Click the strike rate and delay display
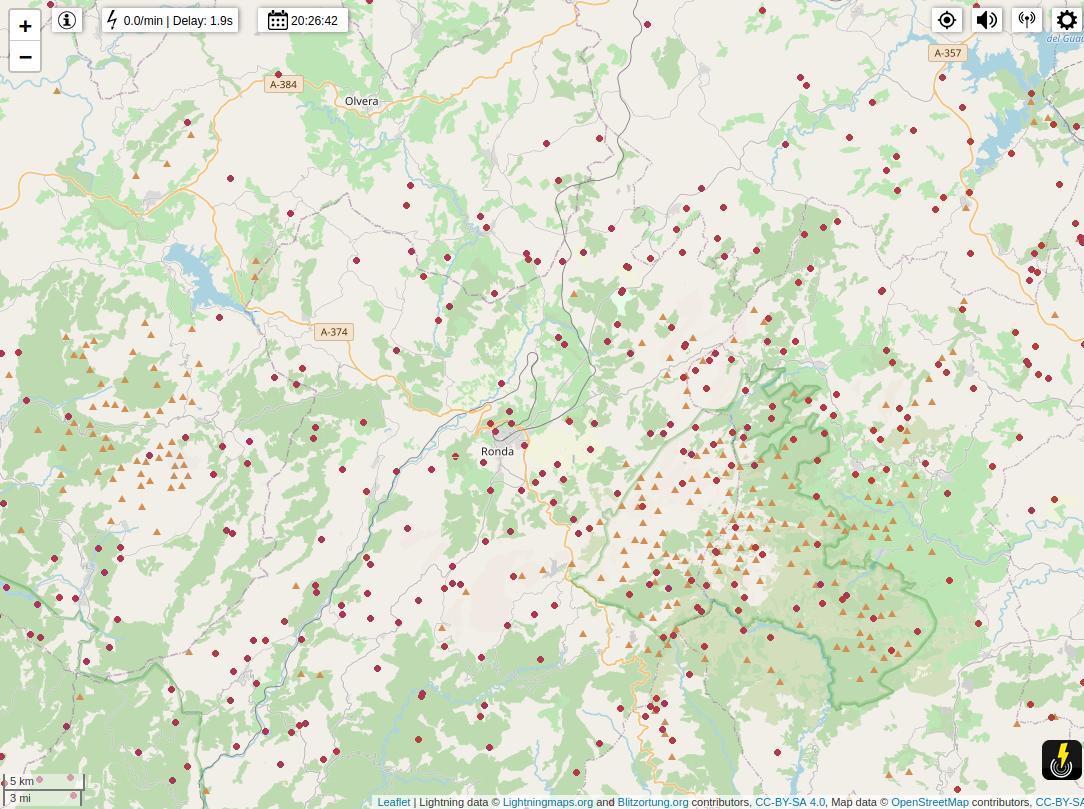The image size is (1084, 809). [x=171, y=20]
